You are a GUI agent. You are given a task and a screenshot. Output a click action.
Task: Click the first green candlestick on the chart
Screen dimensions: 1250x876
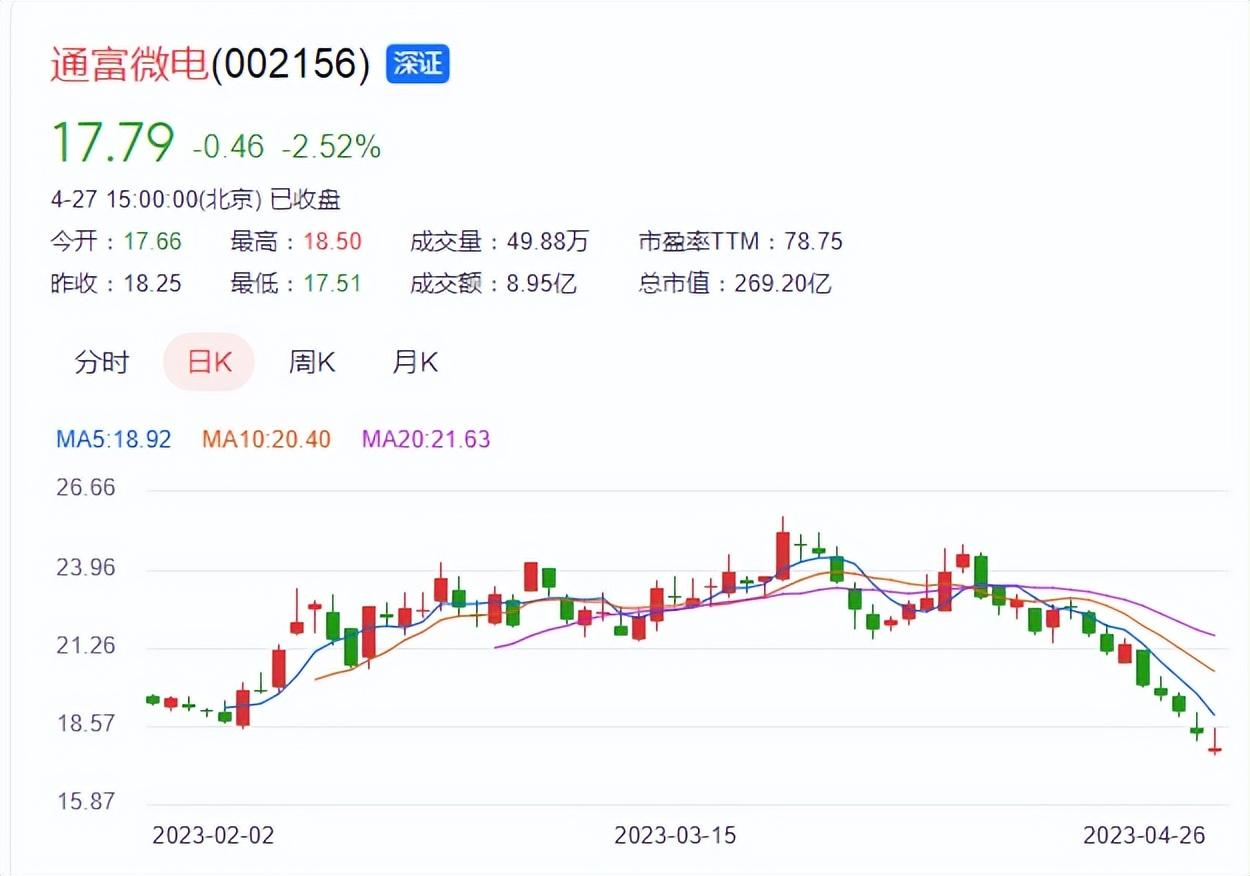(x=153, y=700)
